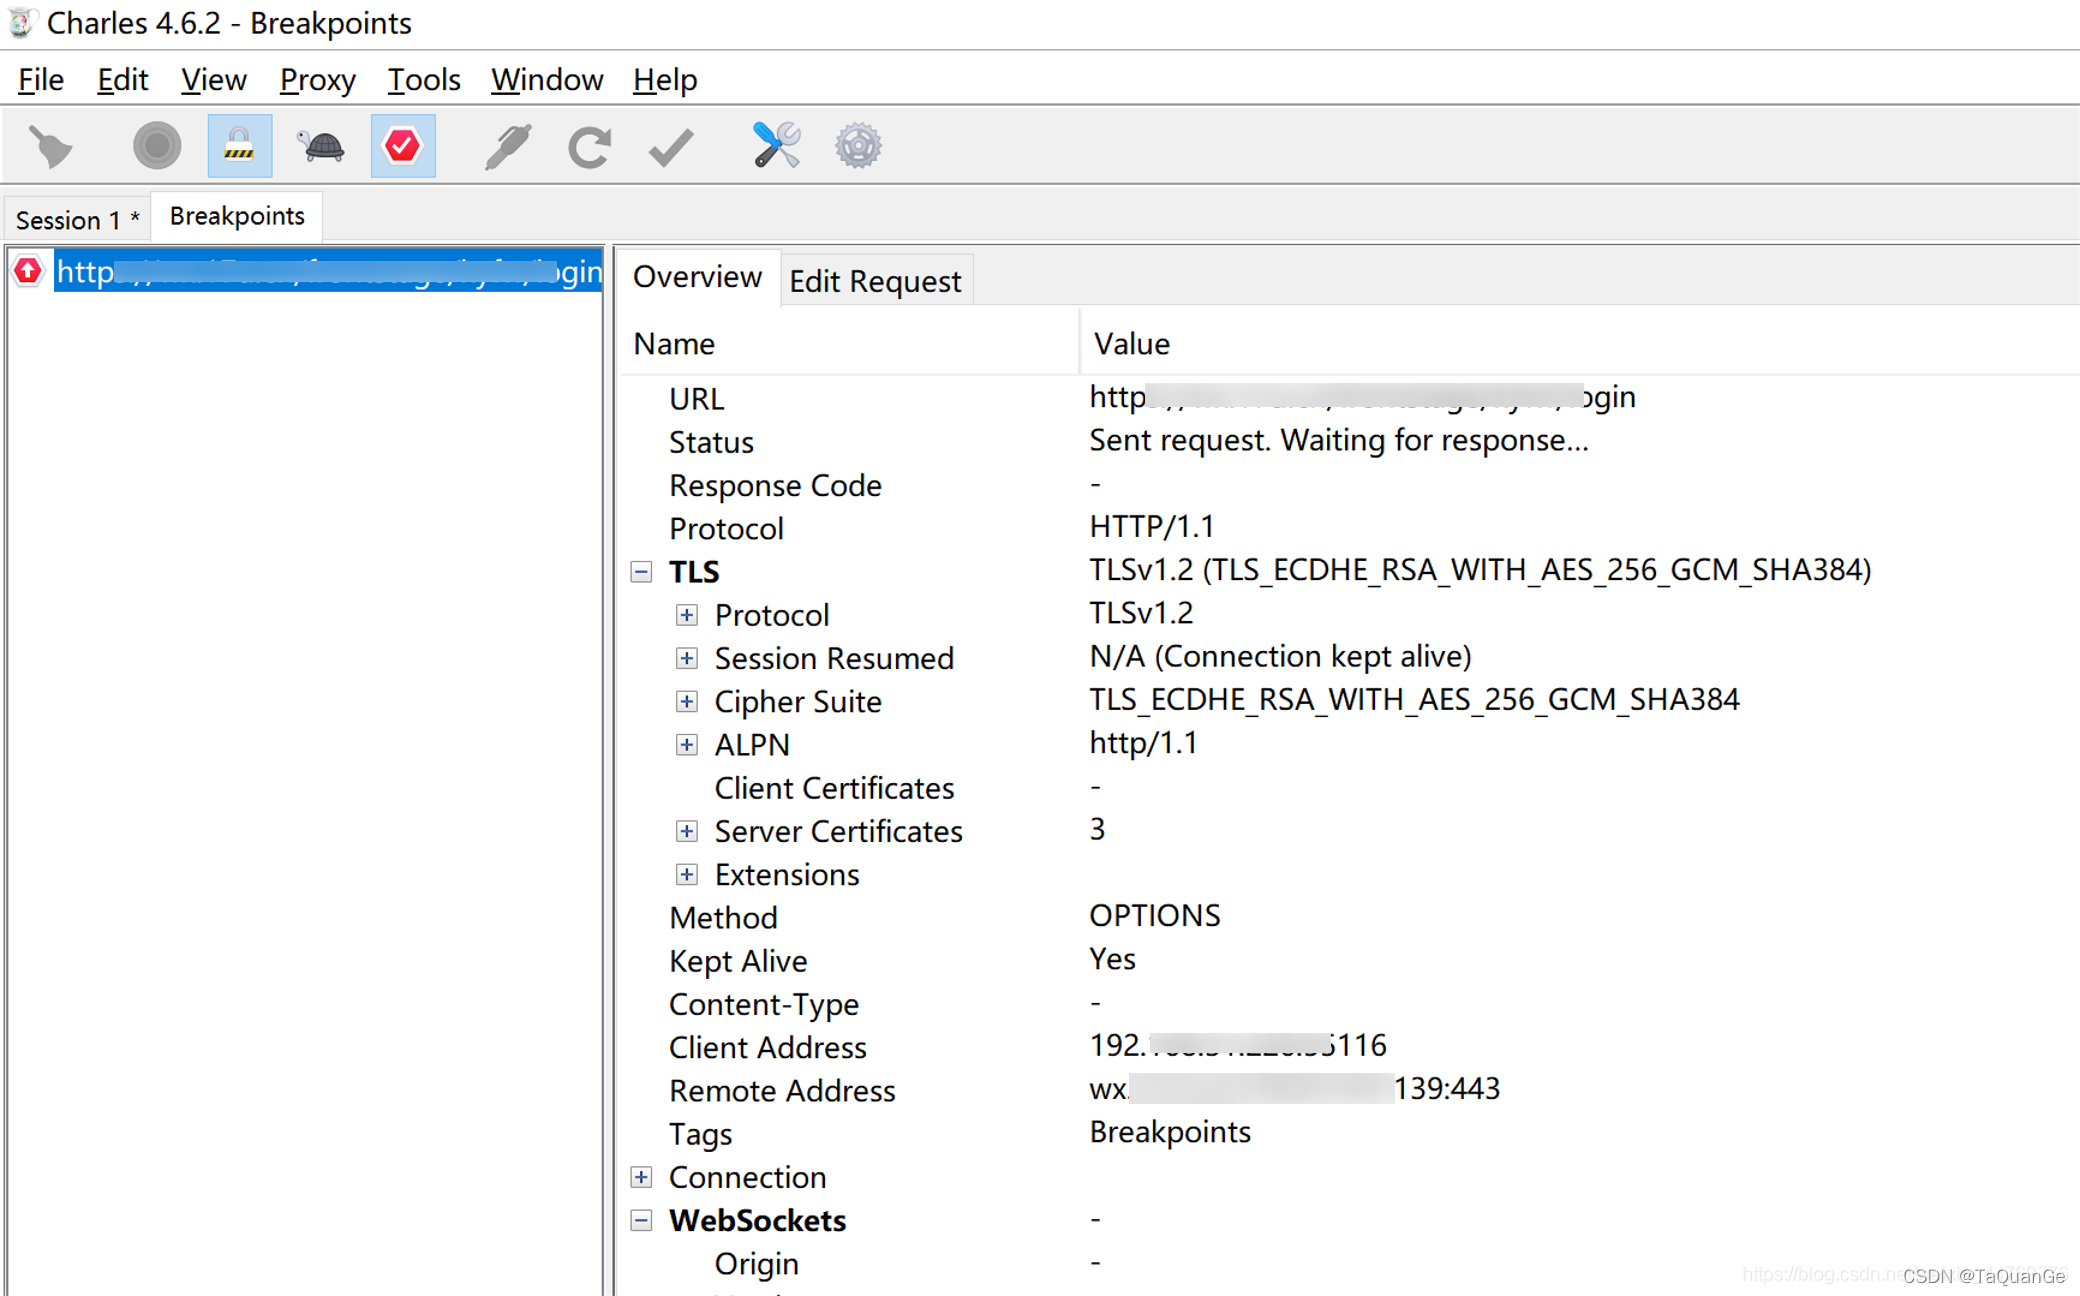Switch to the Overview tab
The height and width of the screenshot is (1296, 2080).
point(697,277)
